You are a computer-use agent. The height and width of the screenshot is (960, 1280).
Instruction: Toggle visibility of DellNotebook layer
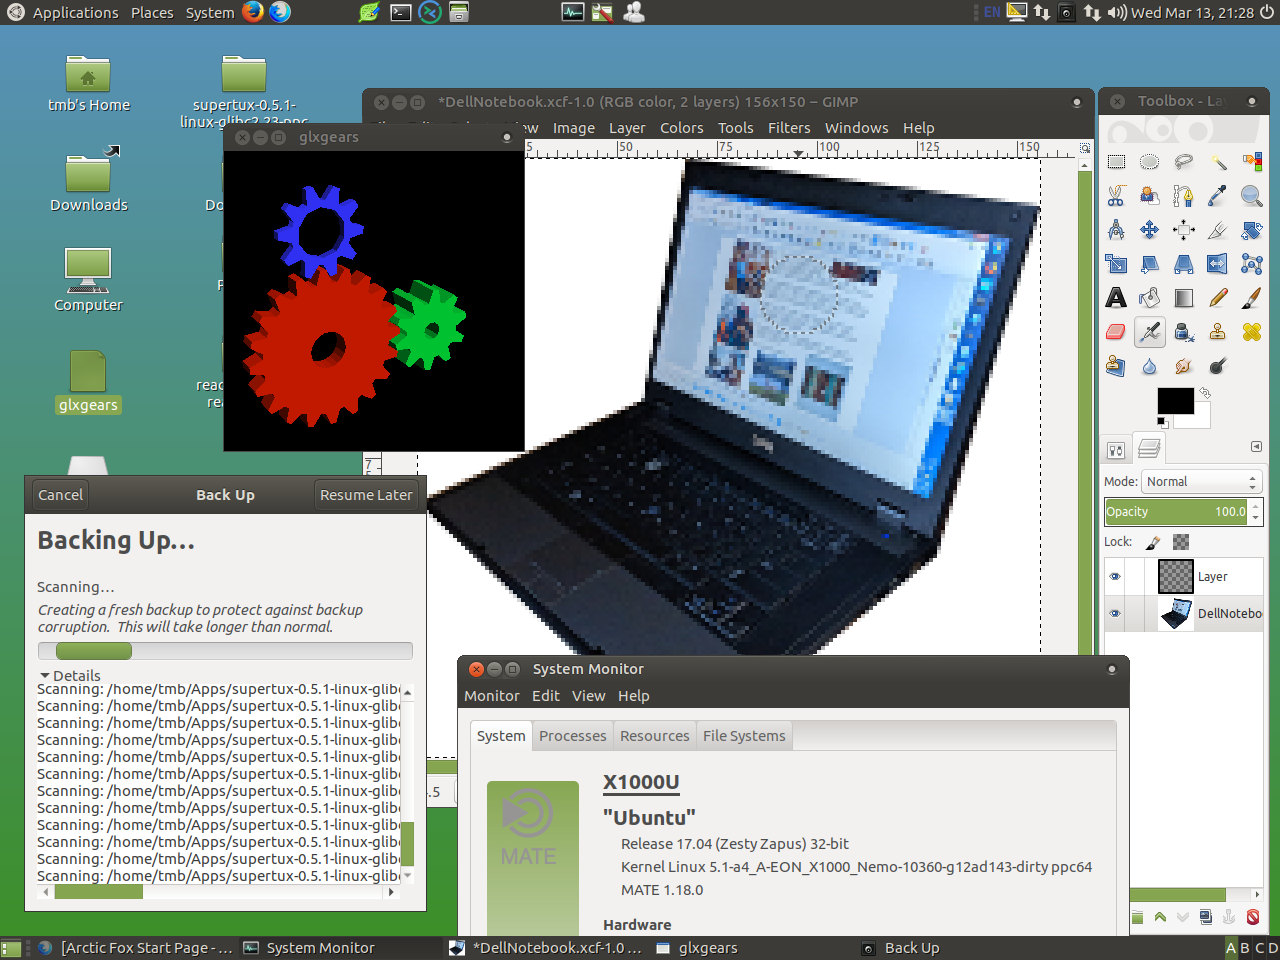click(x=1115, y=614)
